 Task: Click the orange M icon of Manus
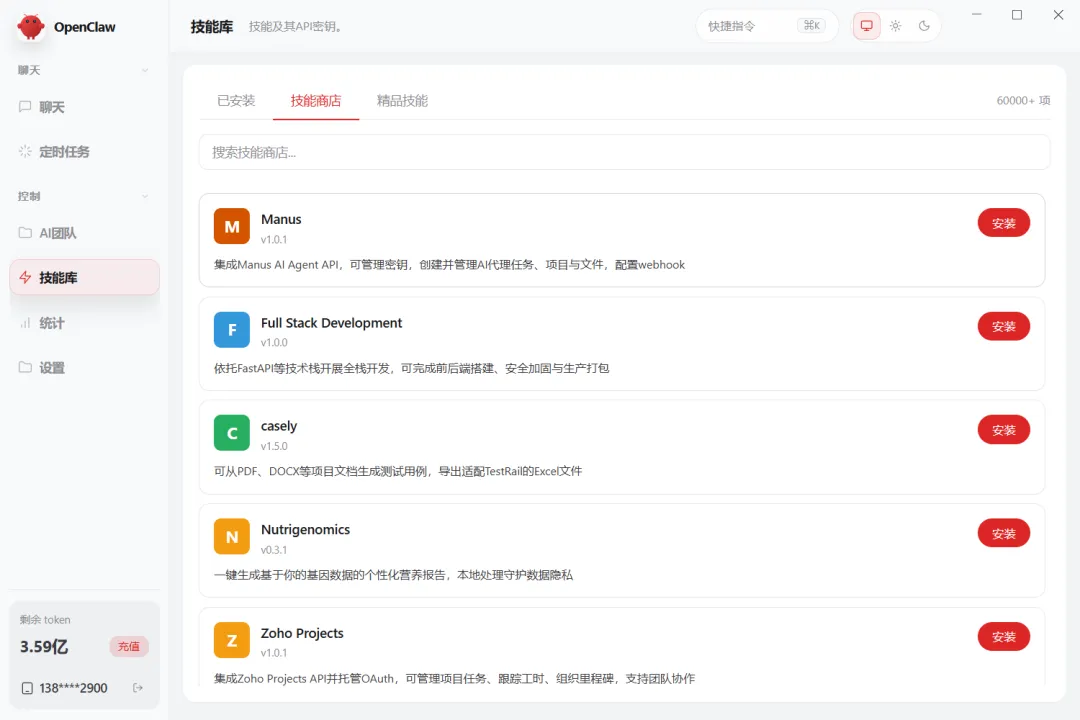(231, 226)
